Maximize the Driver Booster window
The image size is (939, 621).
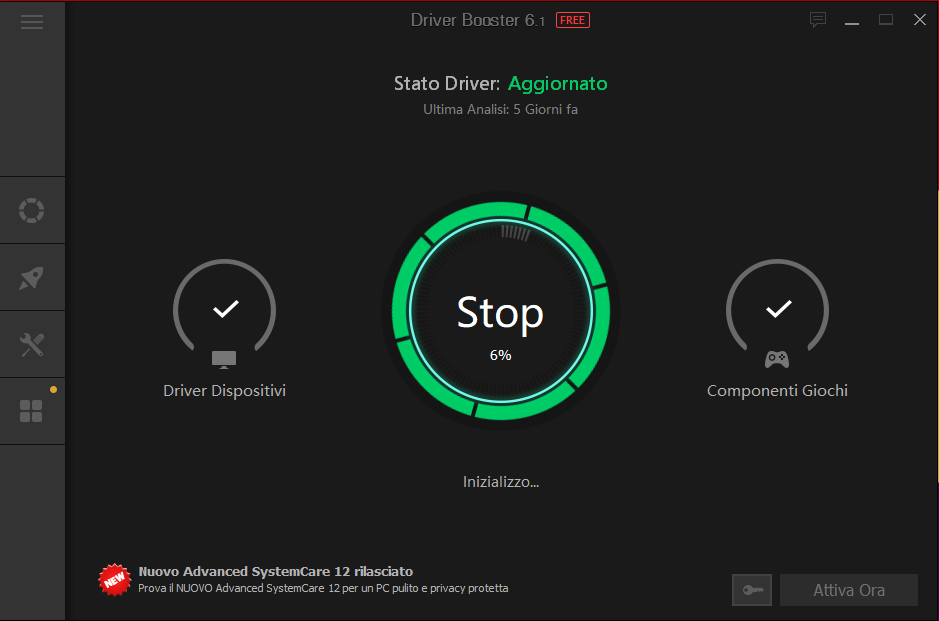click(886, 20)
